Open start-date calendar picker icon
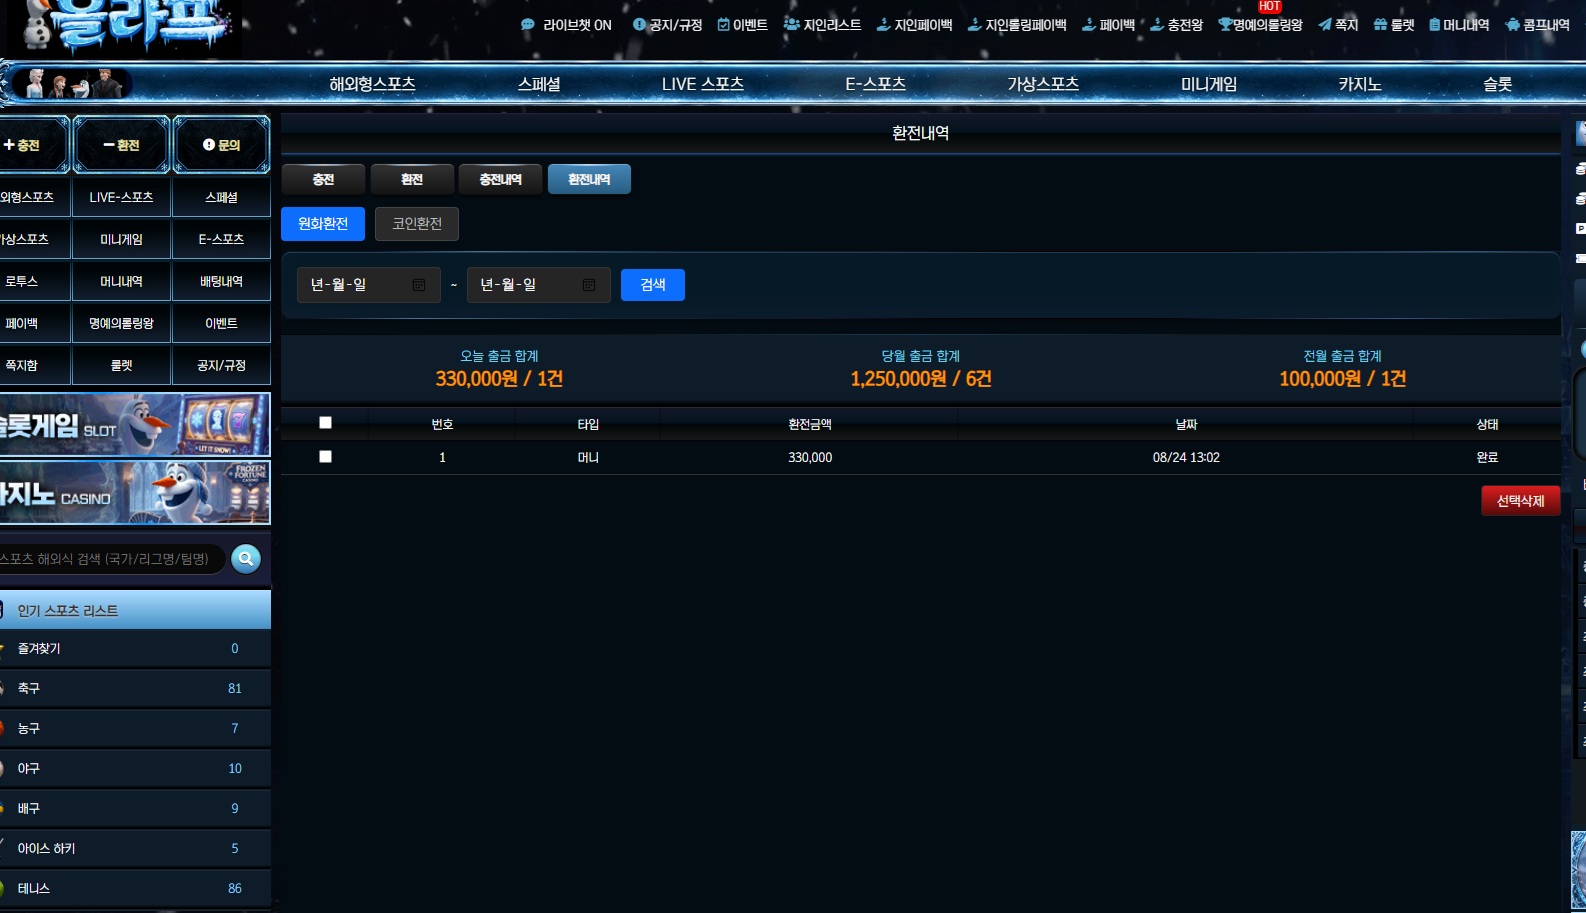This screenshot has height=913, width=1586. [419, 285]
